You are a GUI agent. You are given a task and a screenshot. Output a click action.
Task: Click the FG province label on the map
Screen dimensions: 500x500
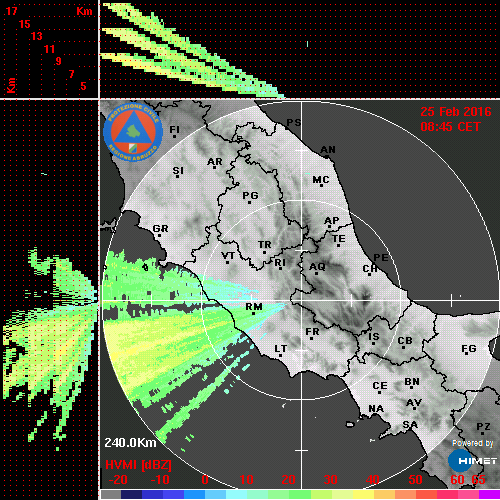click(469, 349)
